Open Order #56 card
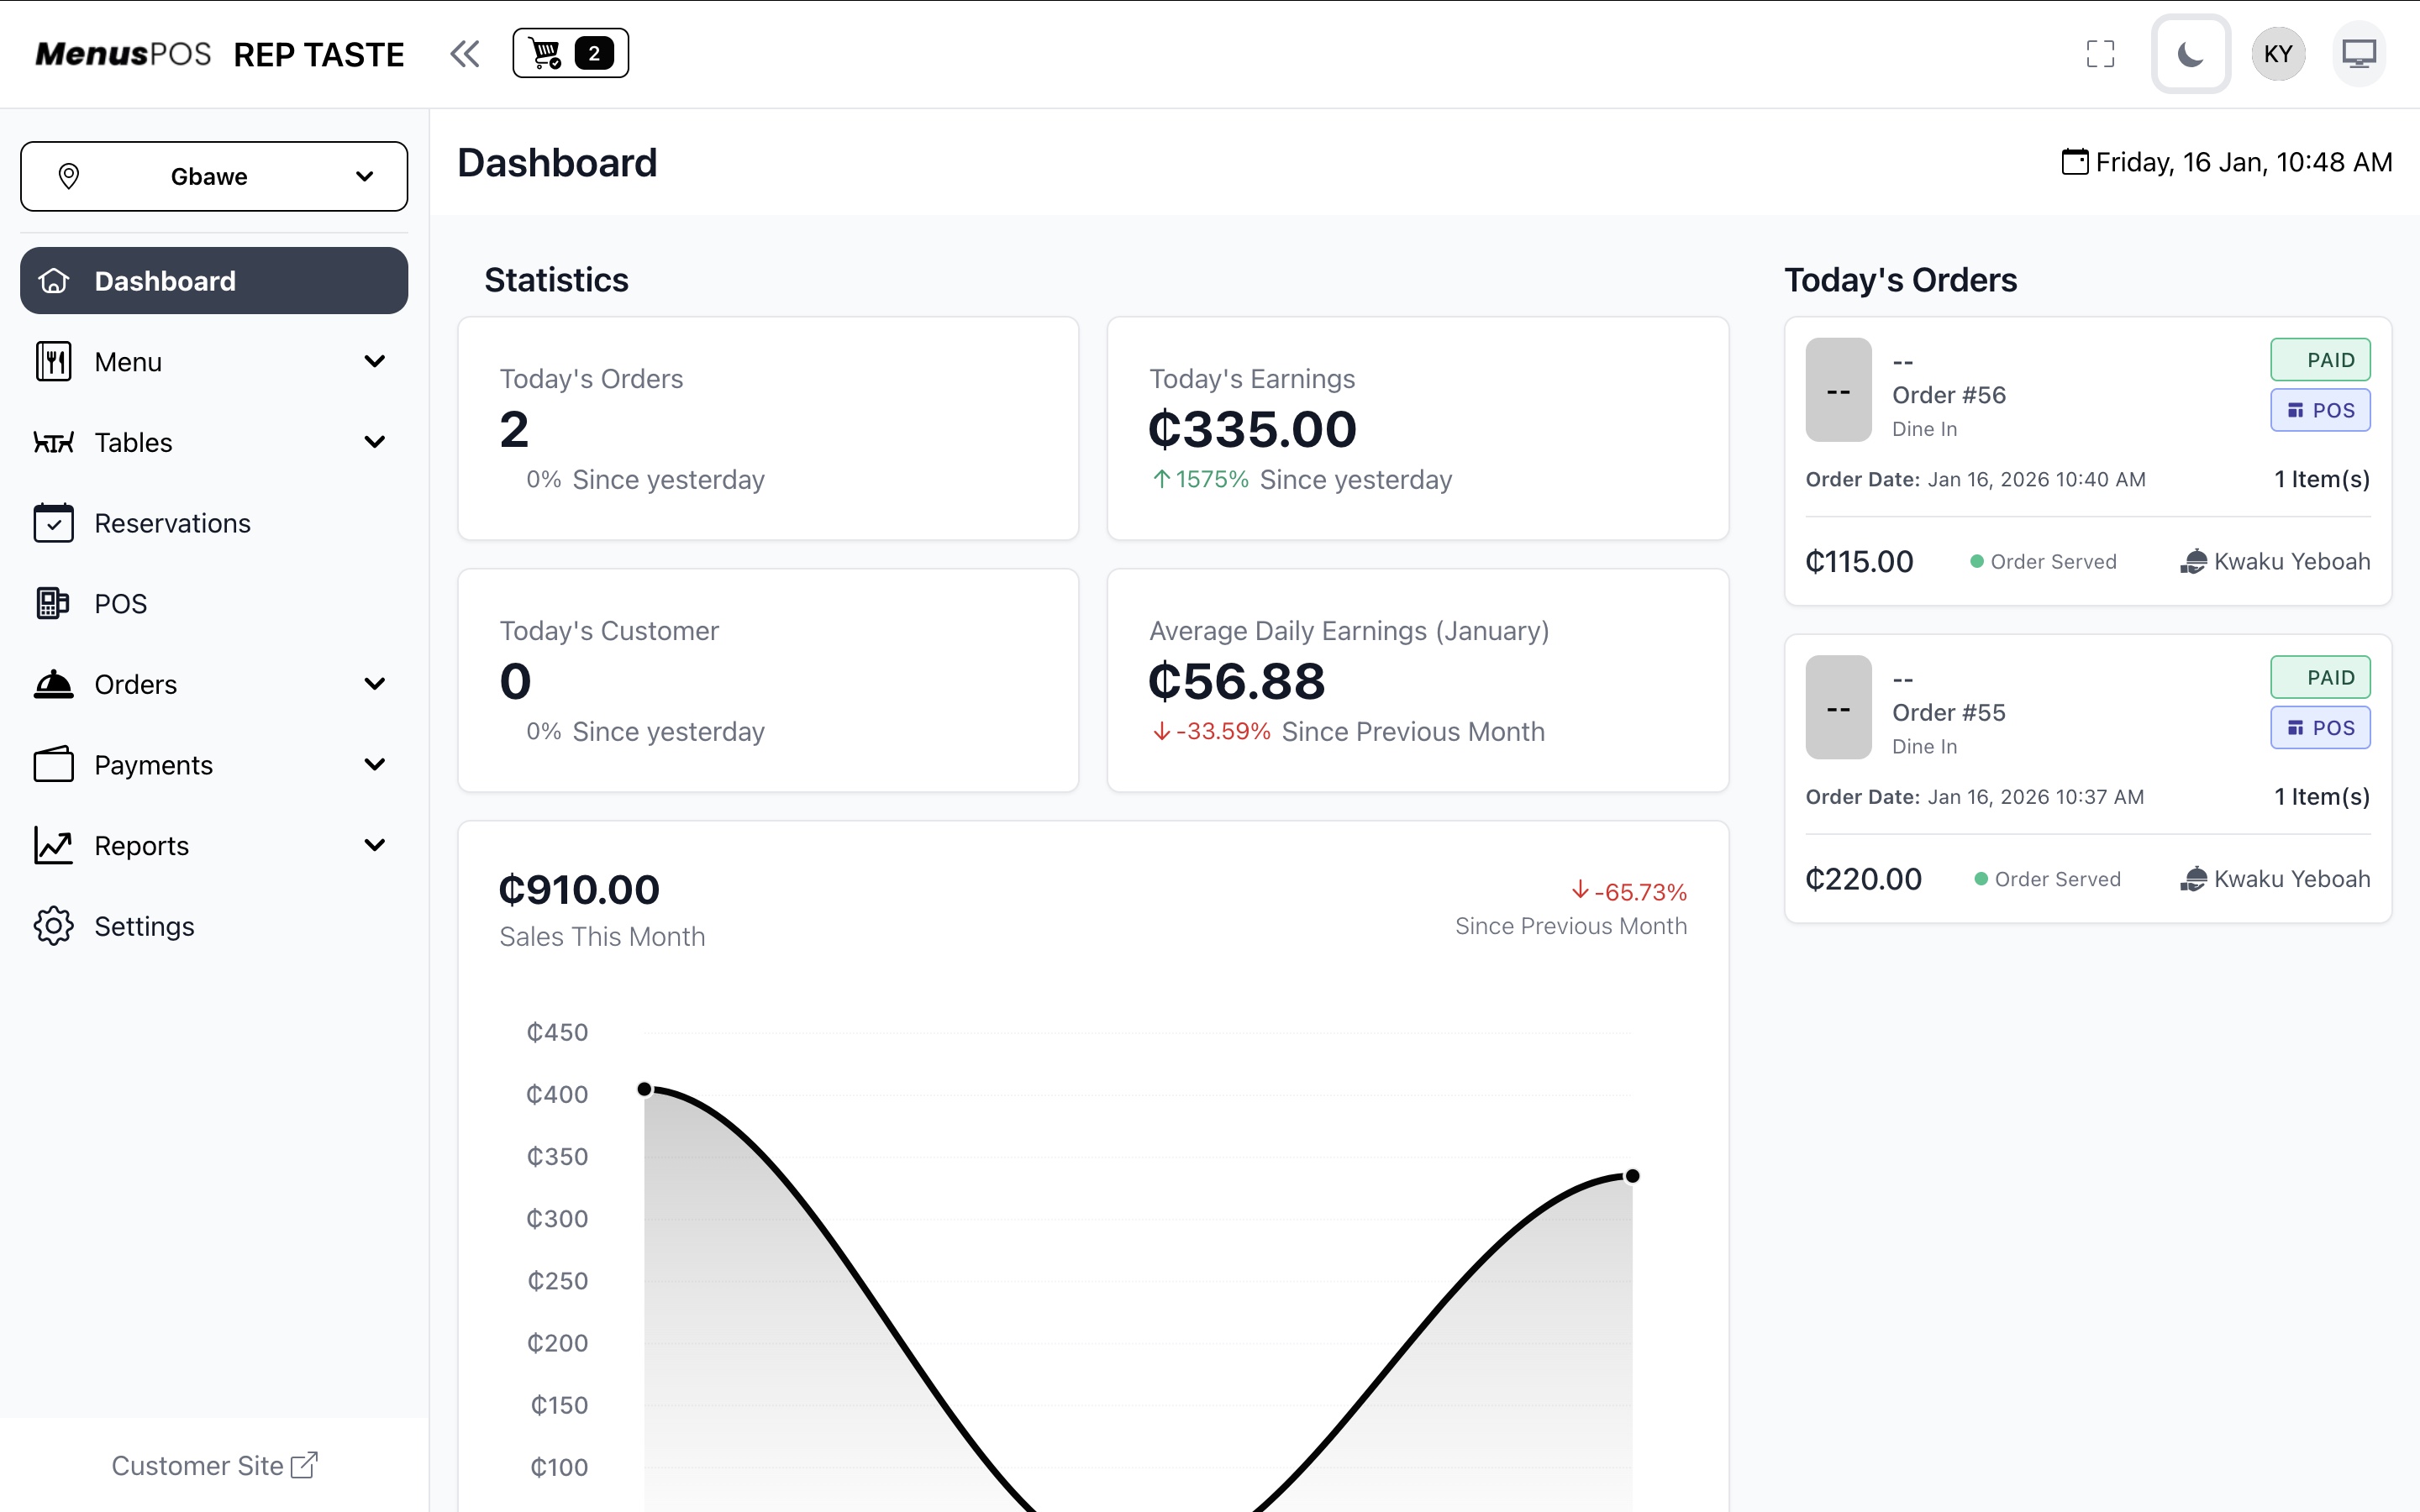This screenshot has width=2420, height=1512. tap(1948, 395)
